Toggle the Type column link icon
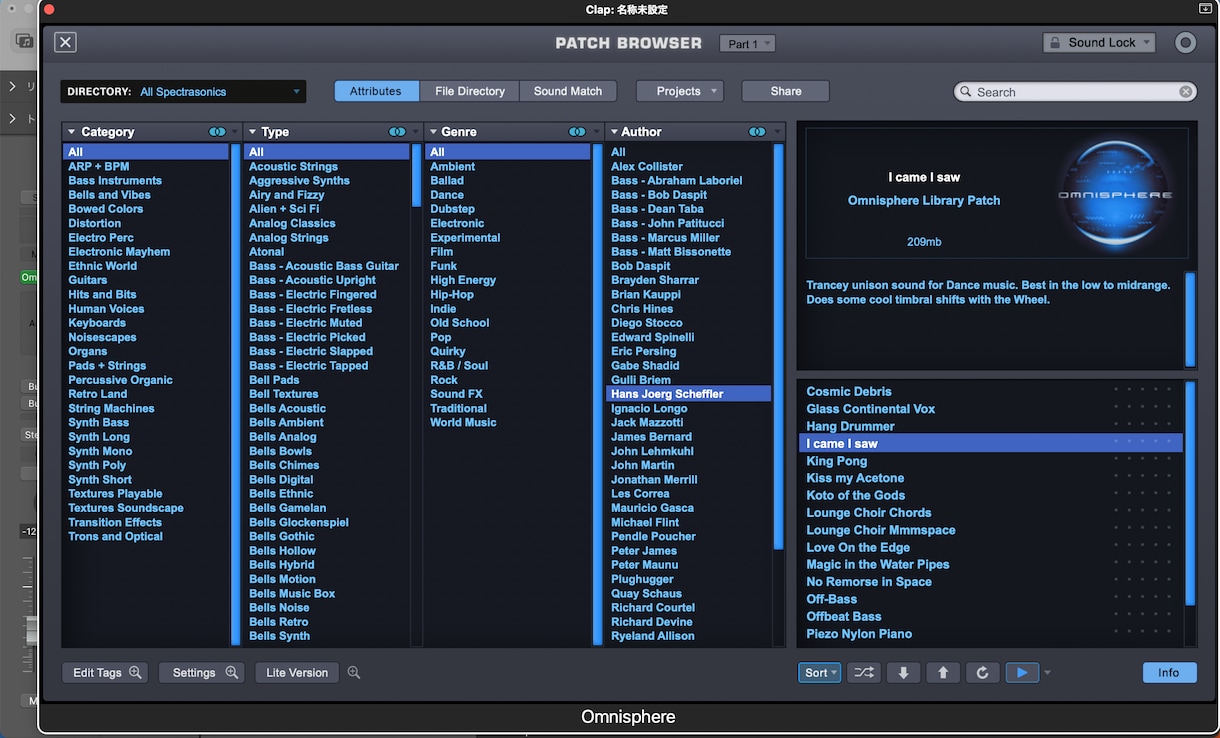This screenshot has height=738, width=1220. tap(397, 132)
